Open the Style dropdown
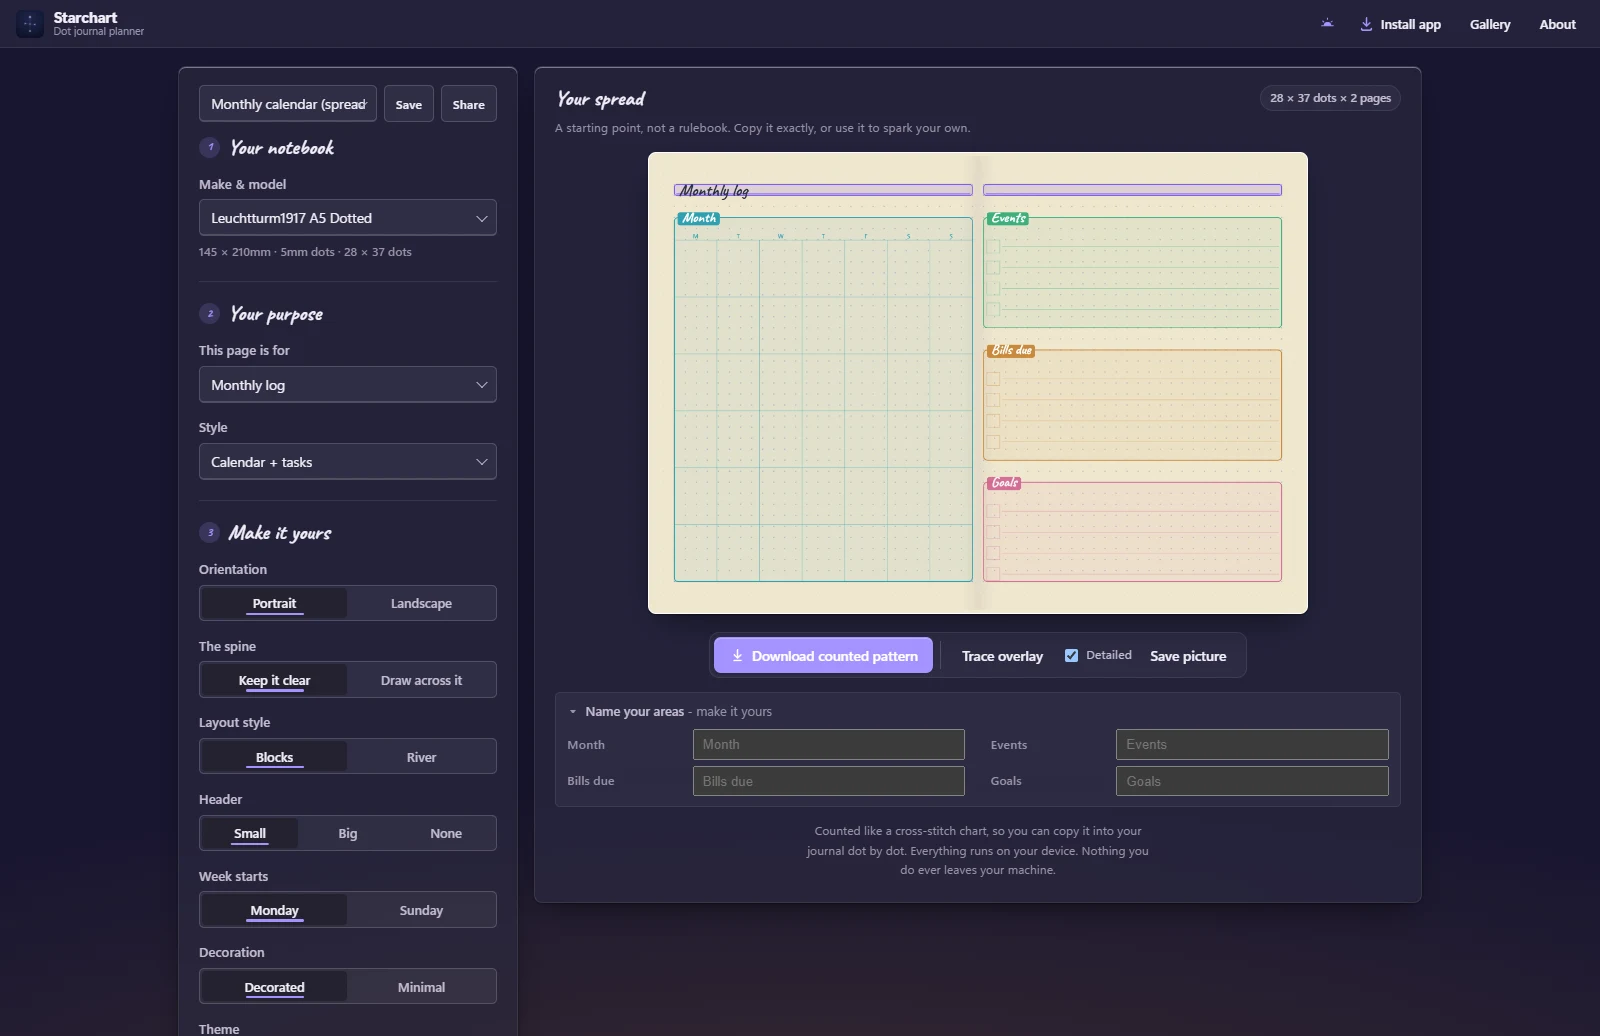 pyautogui.click(x=348, y=462)
